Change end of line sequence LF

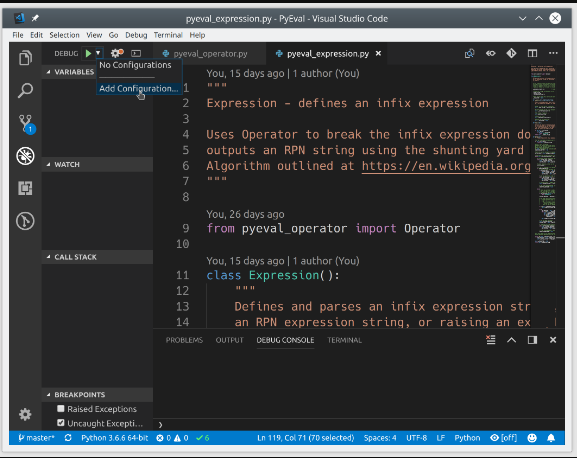(x=440, y=438)
